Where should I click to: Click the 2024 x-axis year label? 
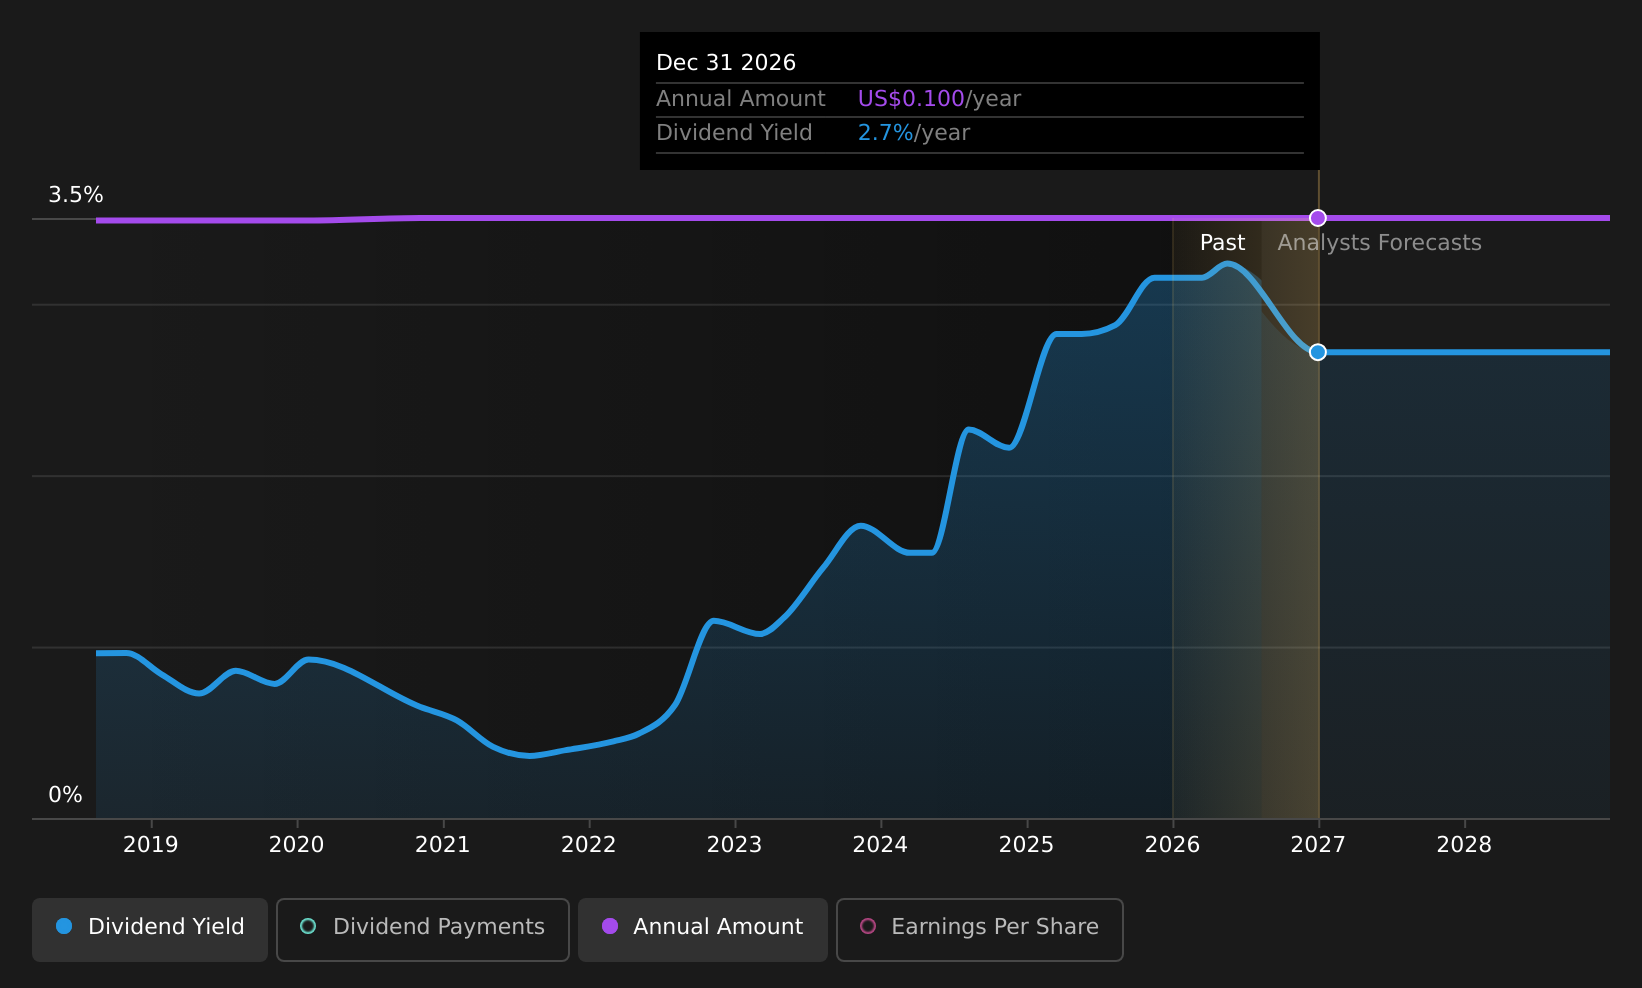tap(880, 845)
